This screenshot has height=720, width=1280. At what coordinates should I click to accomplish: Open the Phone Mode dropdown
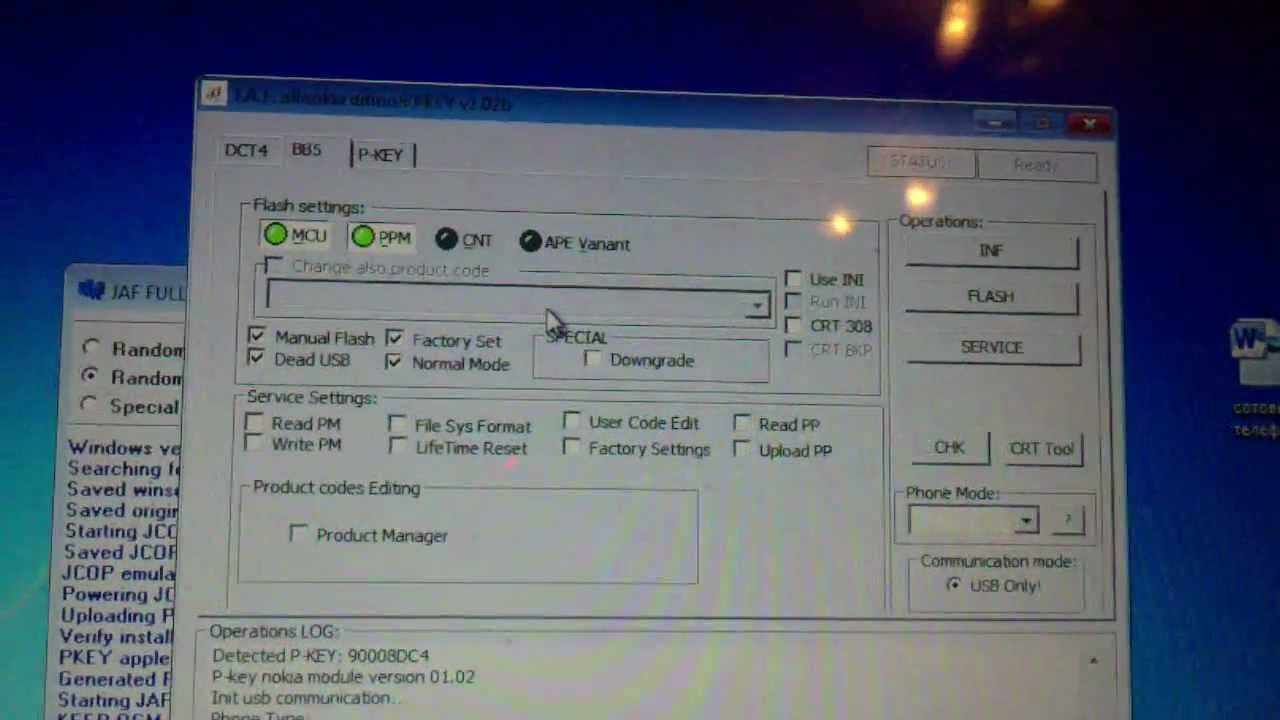coord(1026,520)
